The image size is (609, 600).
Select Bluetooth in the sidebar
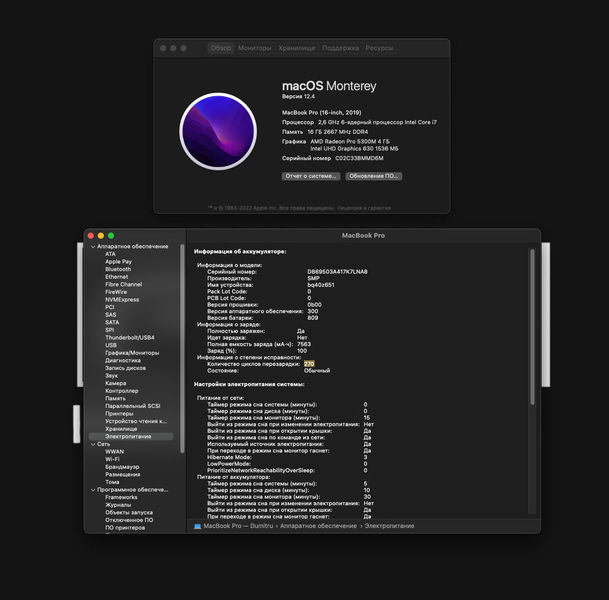point(118,269)
